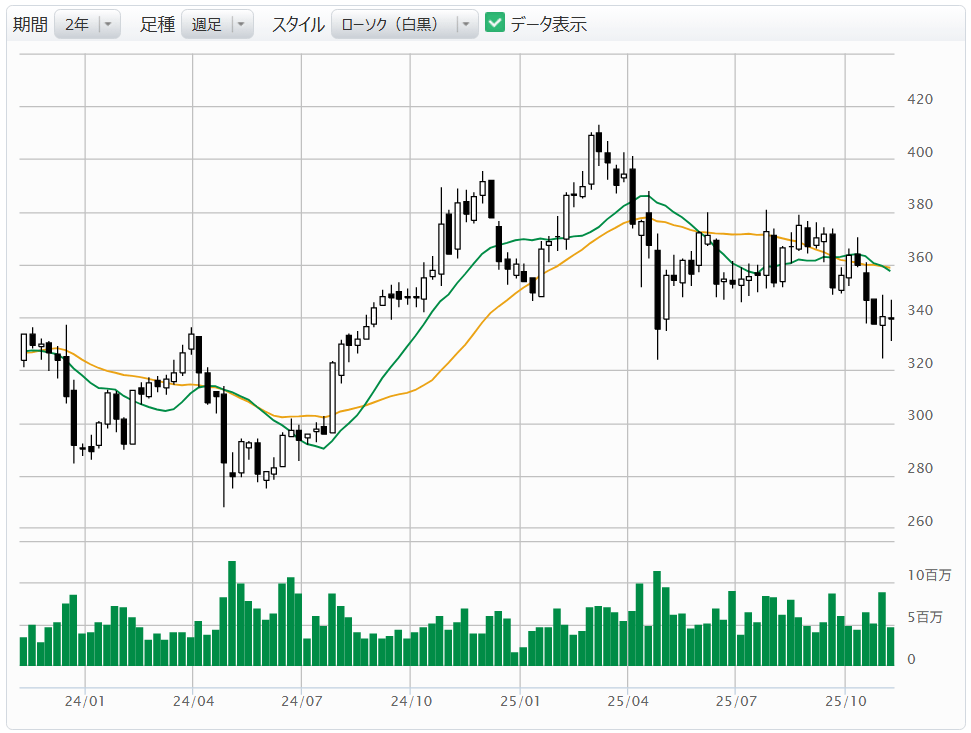Uncheck the データ表示 checkbox

[x=494, y=24]
